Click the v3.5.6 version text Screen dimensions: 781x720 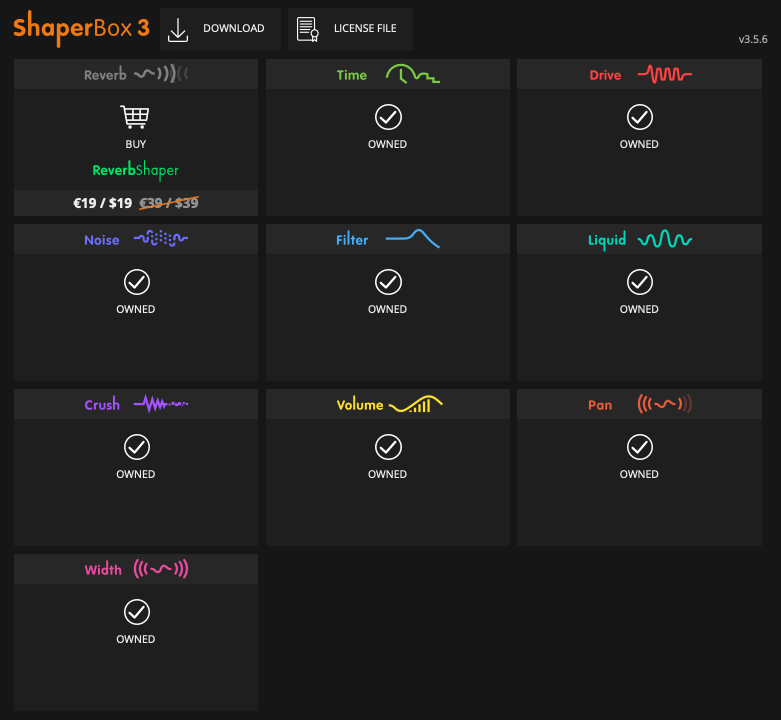753,39
